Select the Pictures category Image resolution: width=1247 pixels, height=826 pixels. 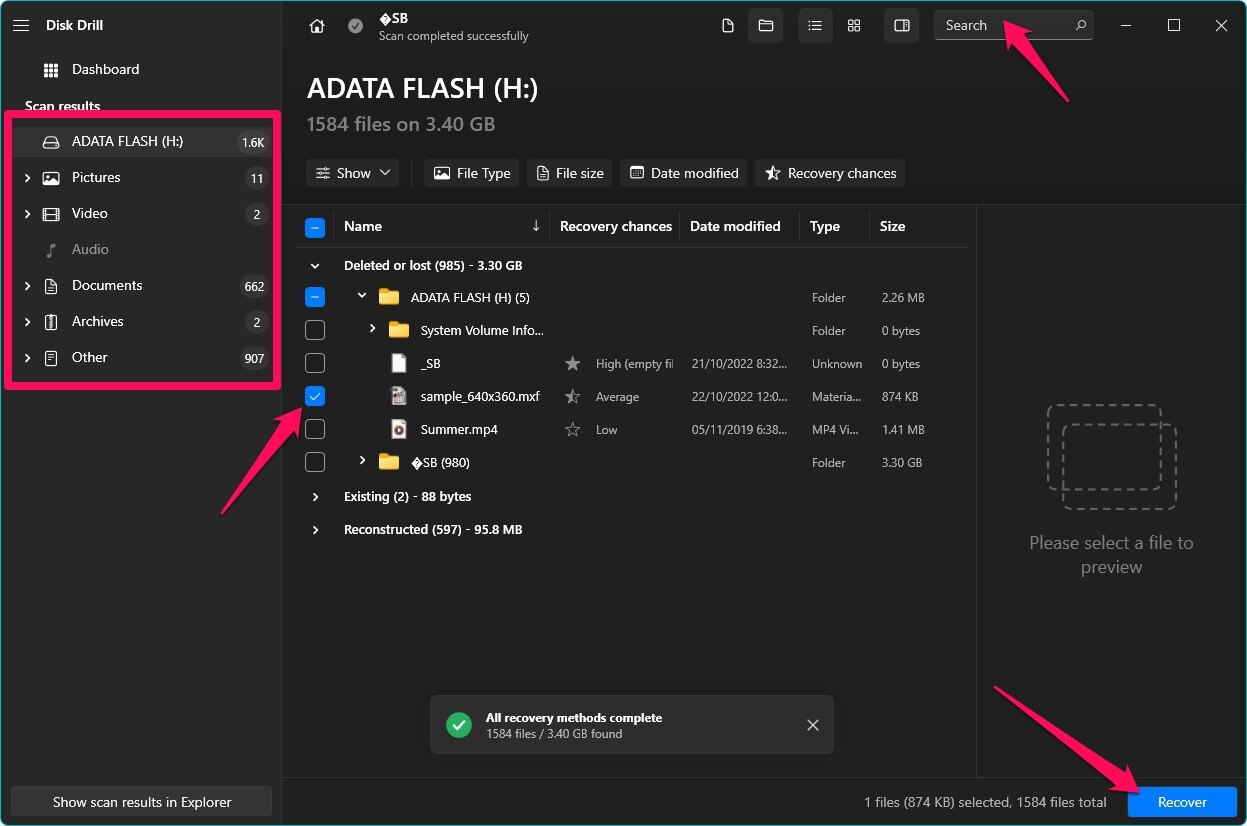click(x=140, y=178)
